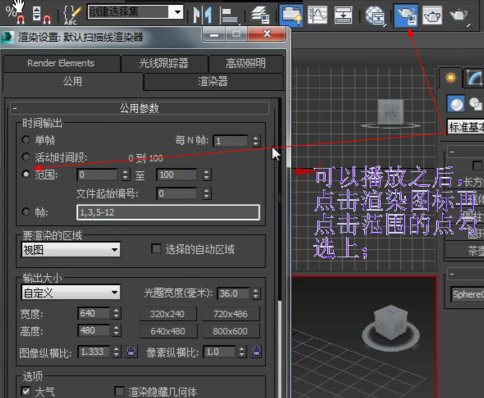This screenshot has width=484, height=398.
Task: Click the Width field showing 640
Action: coord(94,313)
